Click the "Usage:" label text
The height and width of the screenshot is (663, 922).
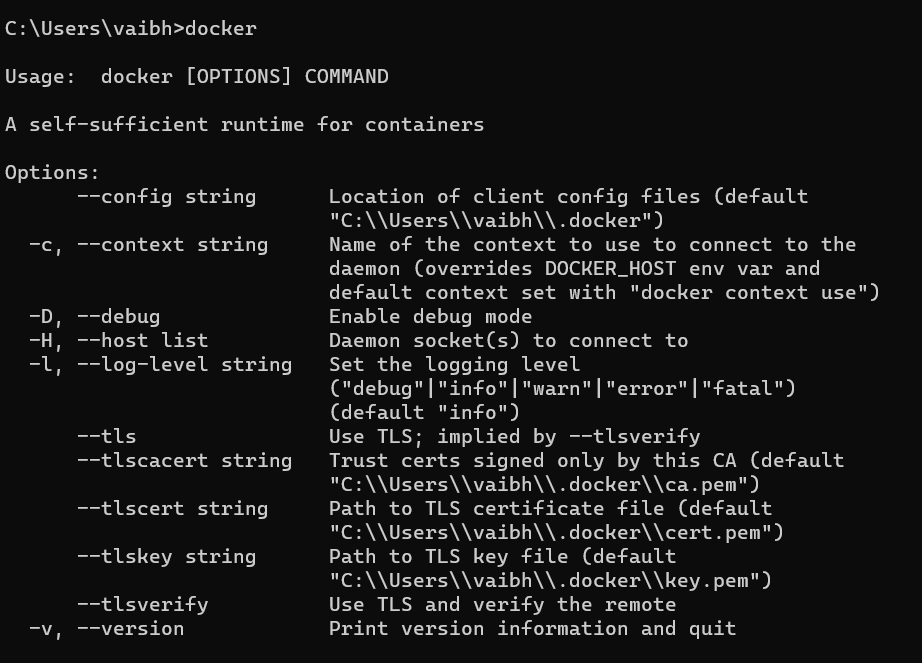click(40, 77)
